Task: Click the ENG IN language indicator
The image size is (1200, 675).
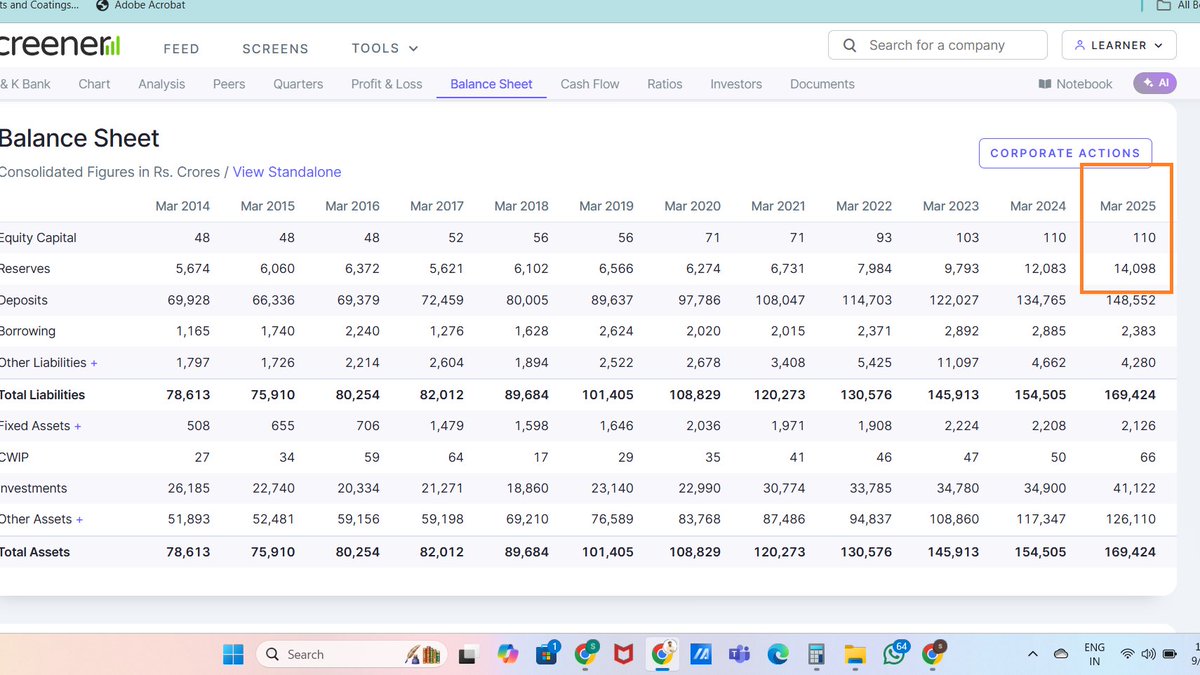Action: [x=1094, y=654]
